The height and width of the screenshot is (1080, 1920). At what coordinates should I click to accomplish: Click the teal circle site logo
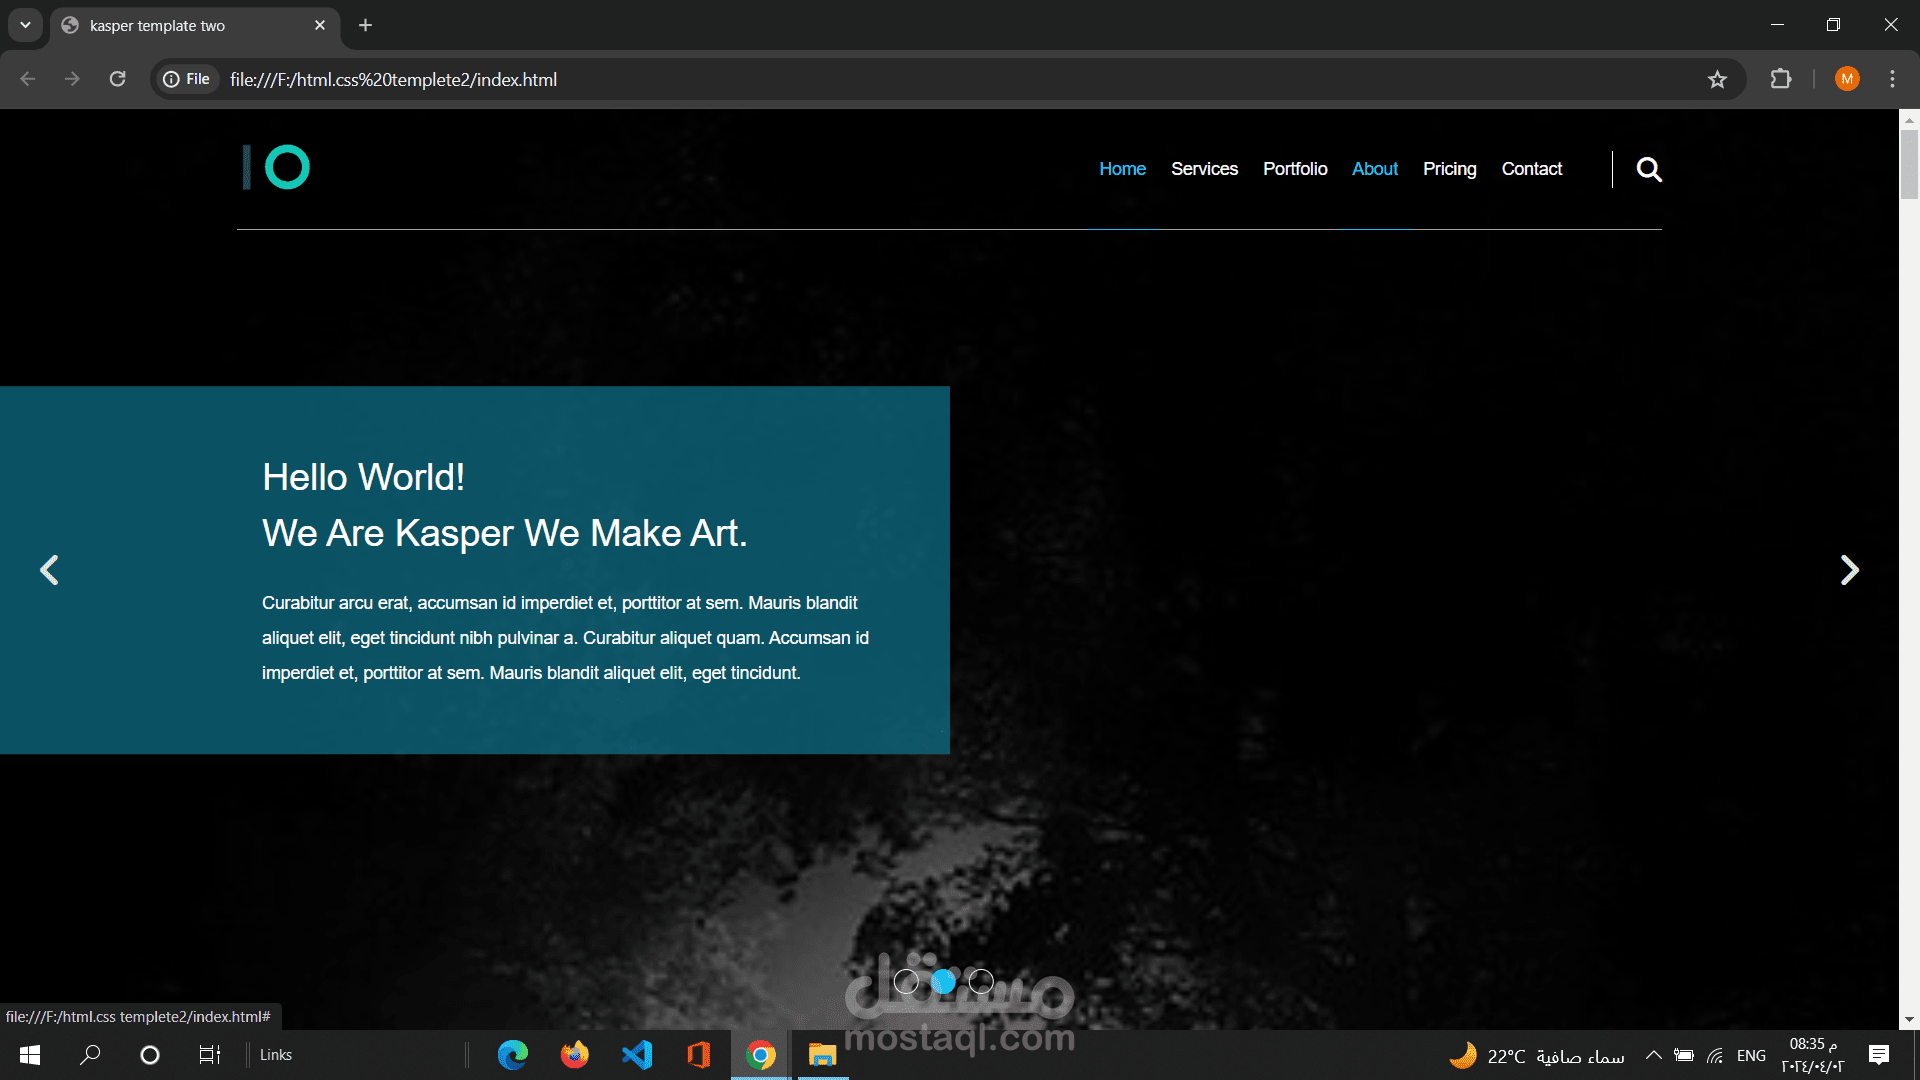point(287,167)
